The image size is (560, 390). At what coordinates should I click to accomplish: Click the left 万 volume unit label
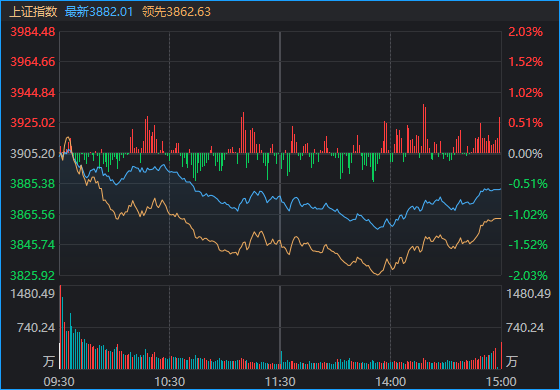point(49,361)
